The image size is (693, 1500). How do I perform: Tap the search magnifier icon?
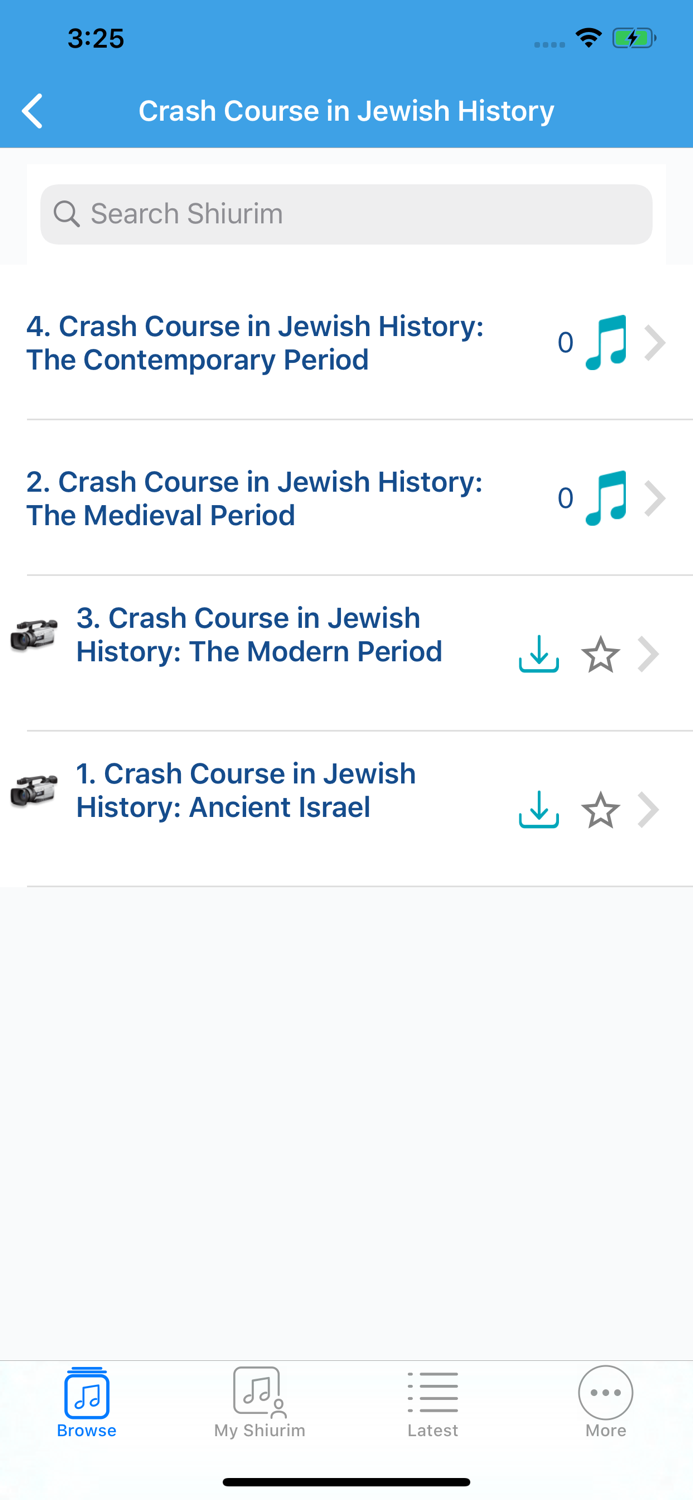(x=66, y=213)
